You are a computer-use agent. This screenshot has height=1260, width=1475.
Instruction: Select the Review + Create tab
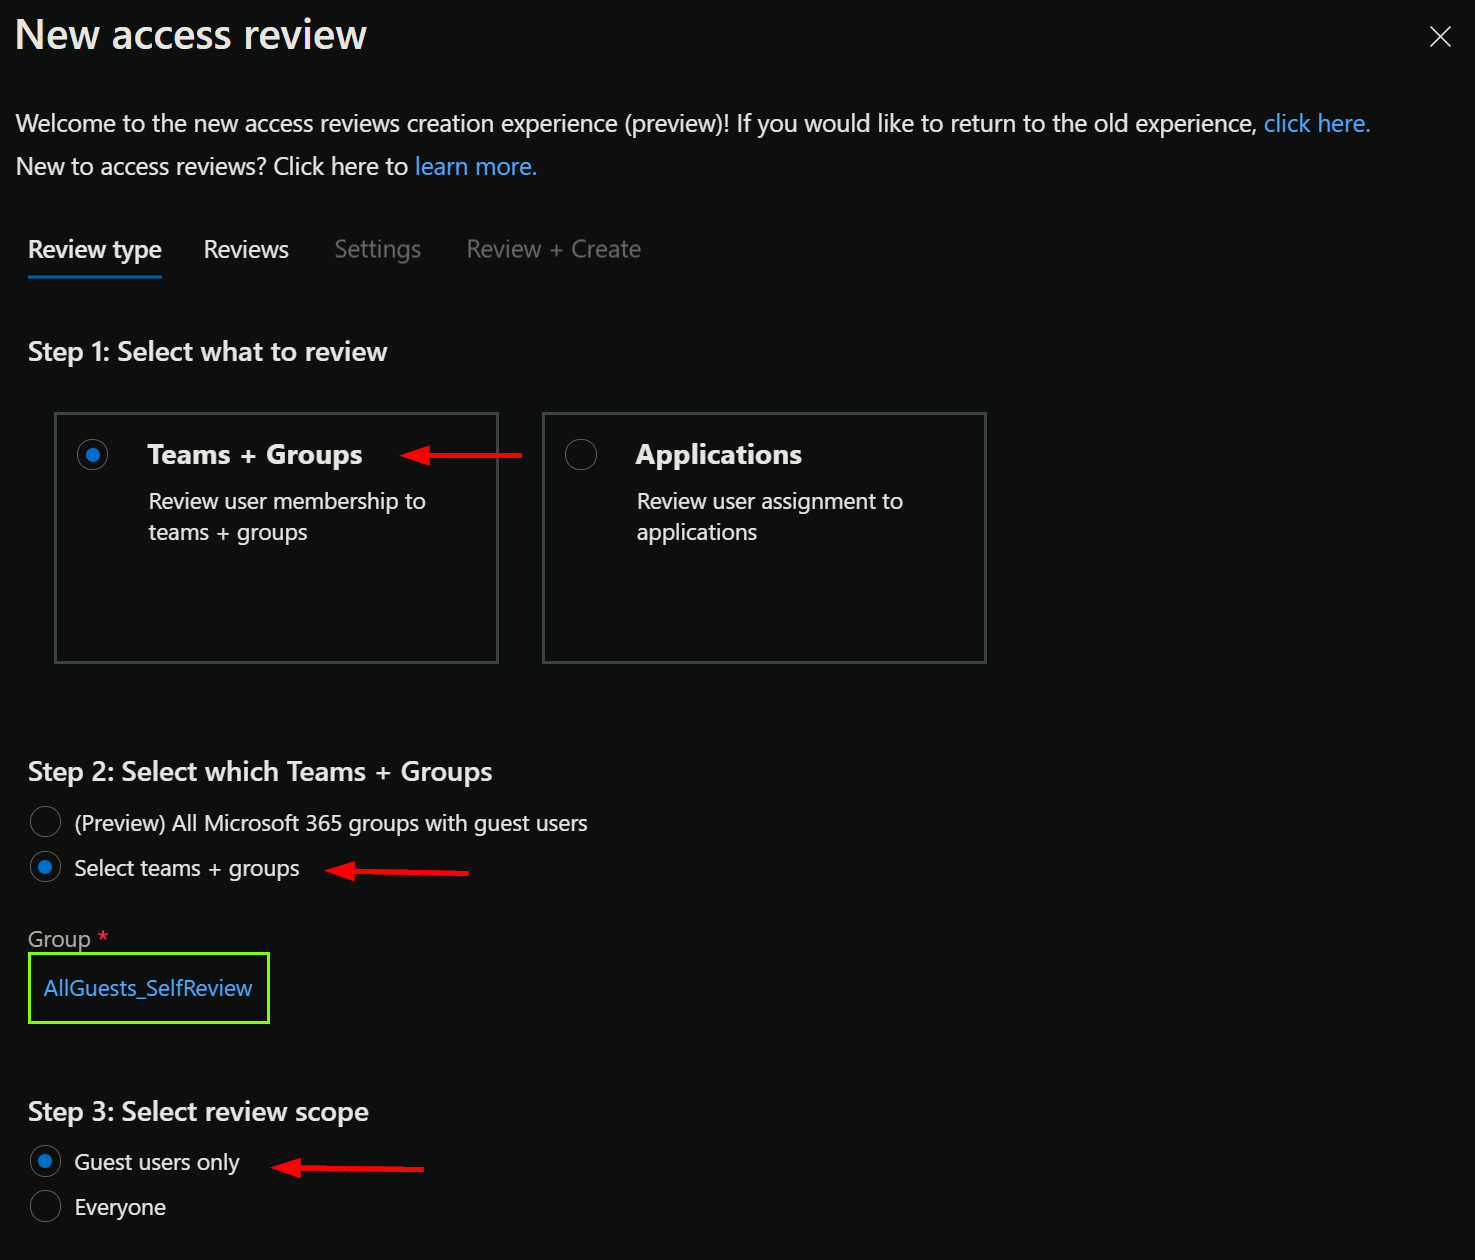(553, 250)
